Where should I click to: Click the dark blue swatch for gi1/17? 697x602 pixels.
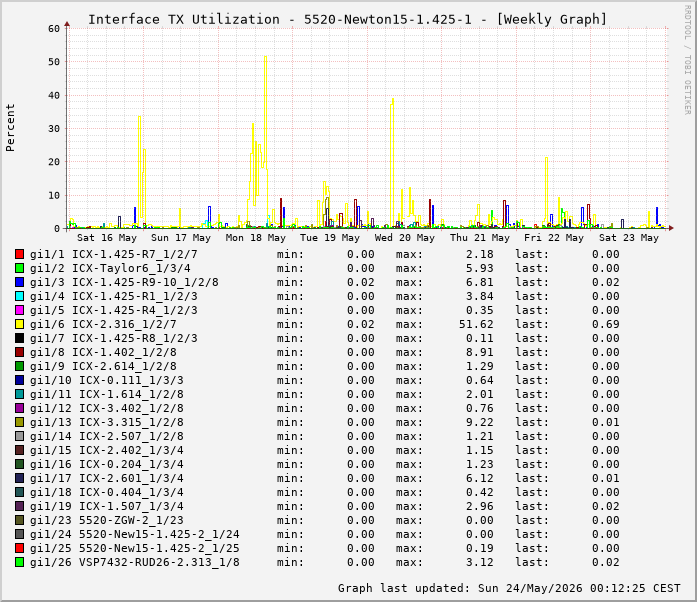[x=19, y=478]
